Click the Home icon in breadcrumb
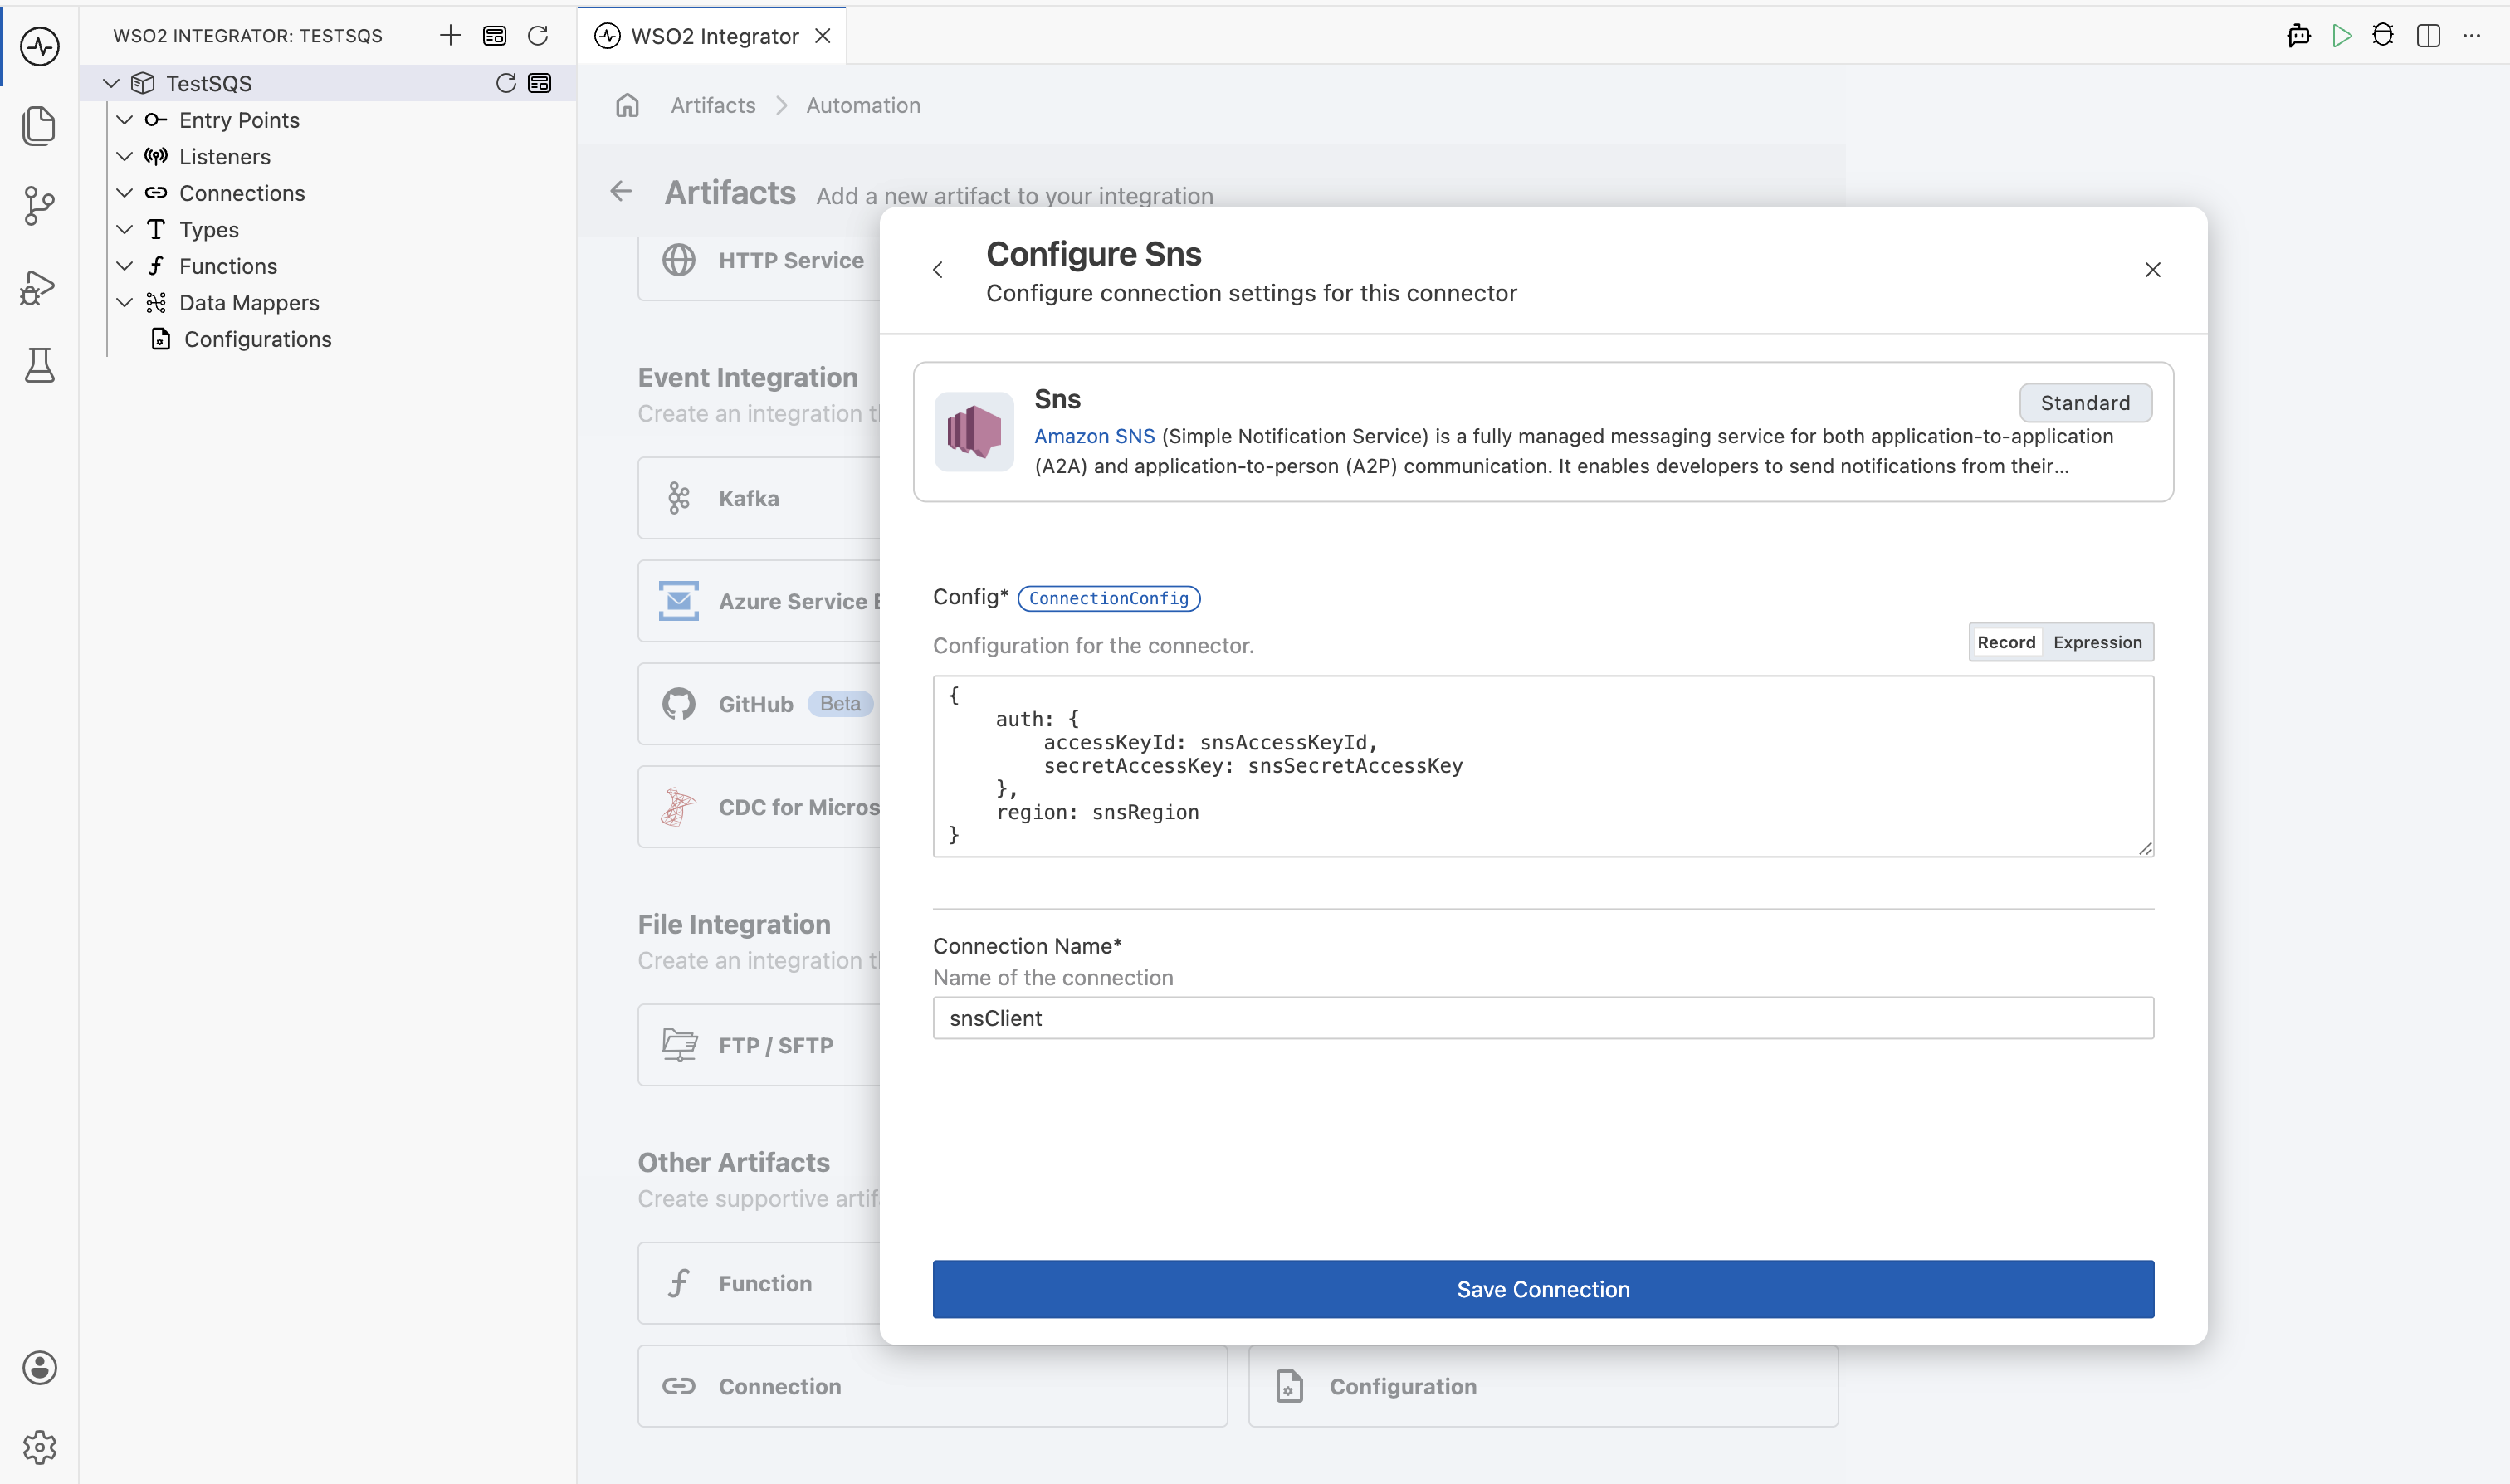This screenshot has width=2510, height=1484. (x=627, y=105)
